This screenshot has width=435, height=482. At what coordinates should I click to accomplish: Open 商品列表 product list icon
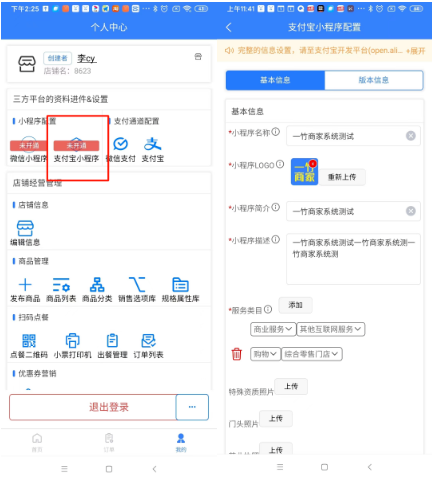[x=61, y=285]
